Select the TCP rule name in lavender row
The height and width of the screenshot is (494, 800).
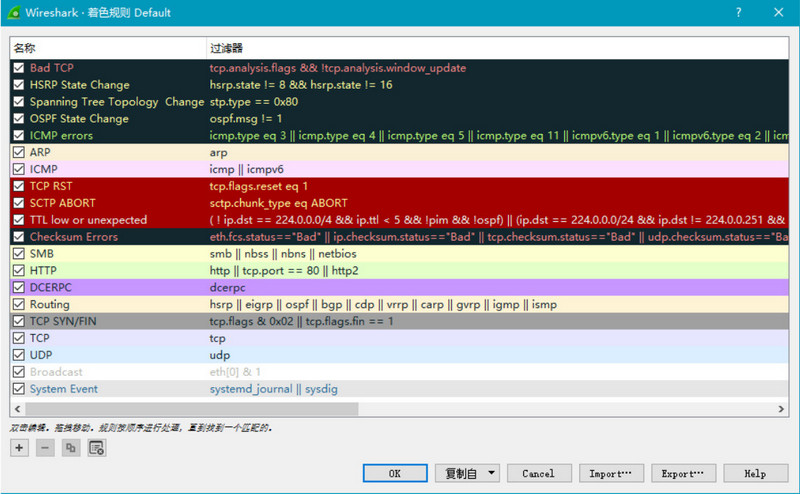click(x=39, y=338)
